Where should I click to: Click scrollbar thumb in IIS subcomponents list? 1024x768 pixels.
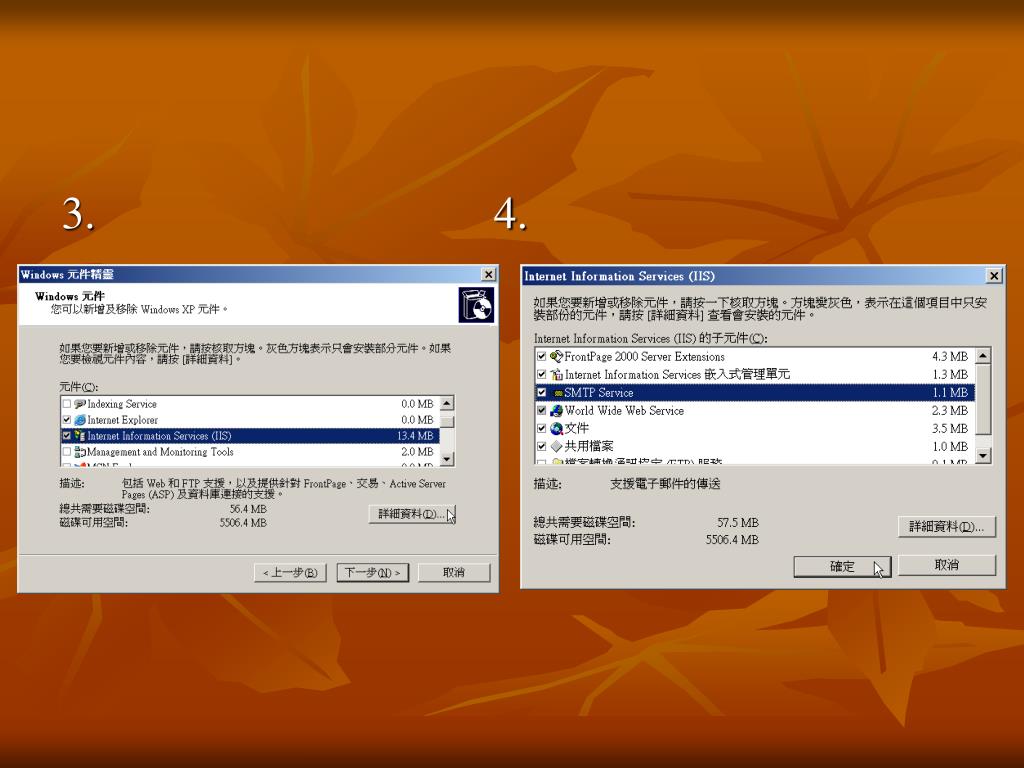click(983, 399)
